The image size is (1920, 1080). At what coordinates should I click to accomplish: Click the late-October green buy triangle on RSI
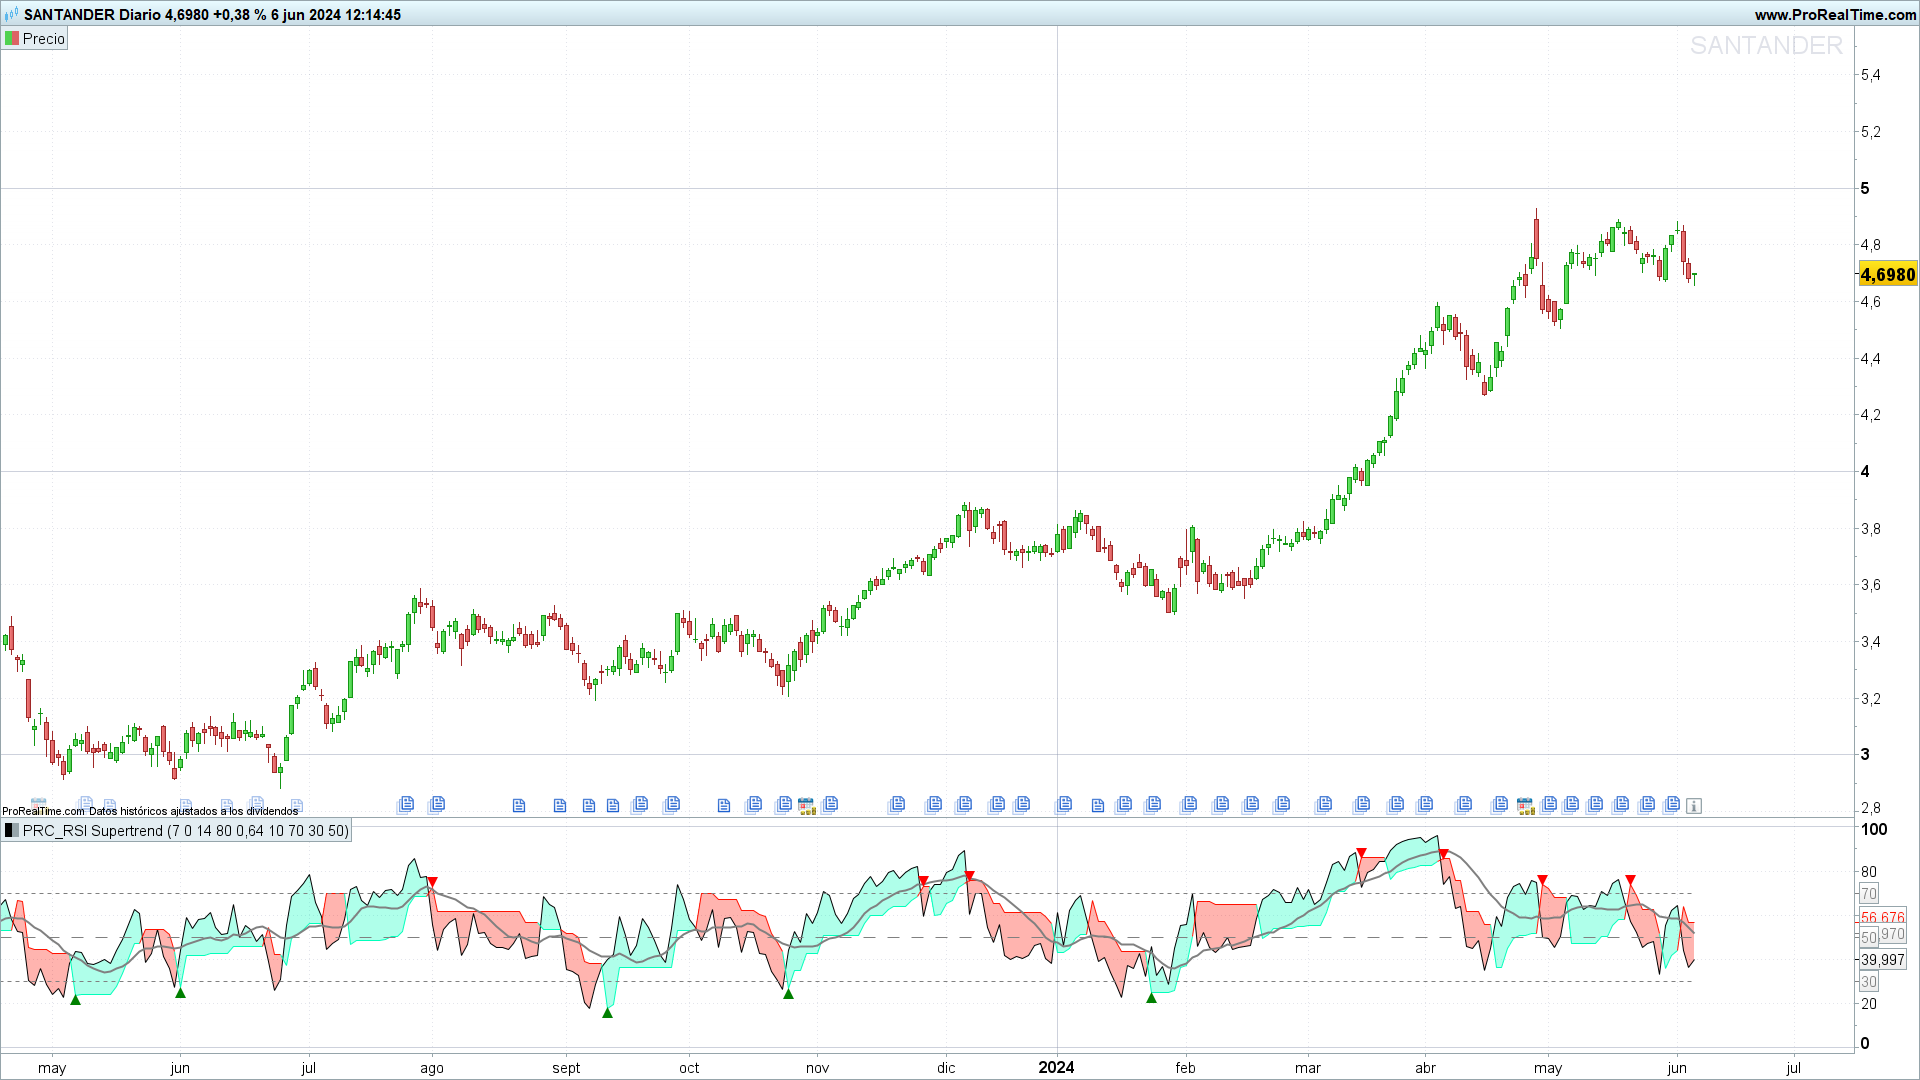(x=788, y=994)
